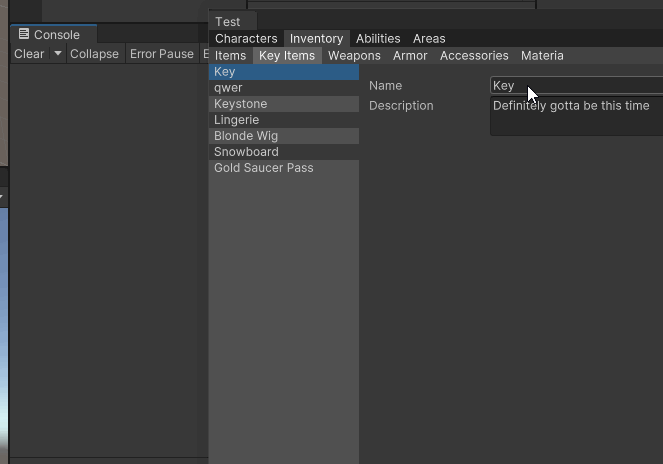Select the Key entry in the list
Screen dimensions: 663x464
pyautogui.click(x=284, y=72)
